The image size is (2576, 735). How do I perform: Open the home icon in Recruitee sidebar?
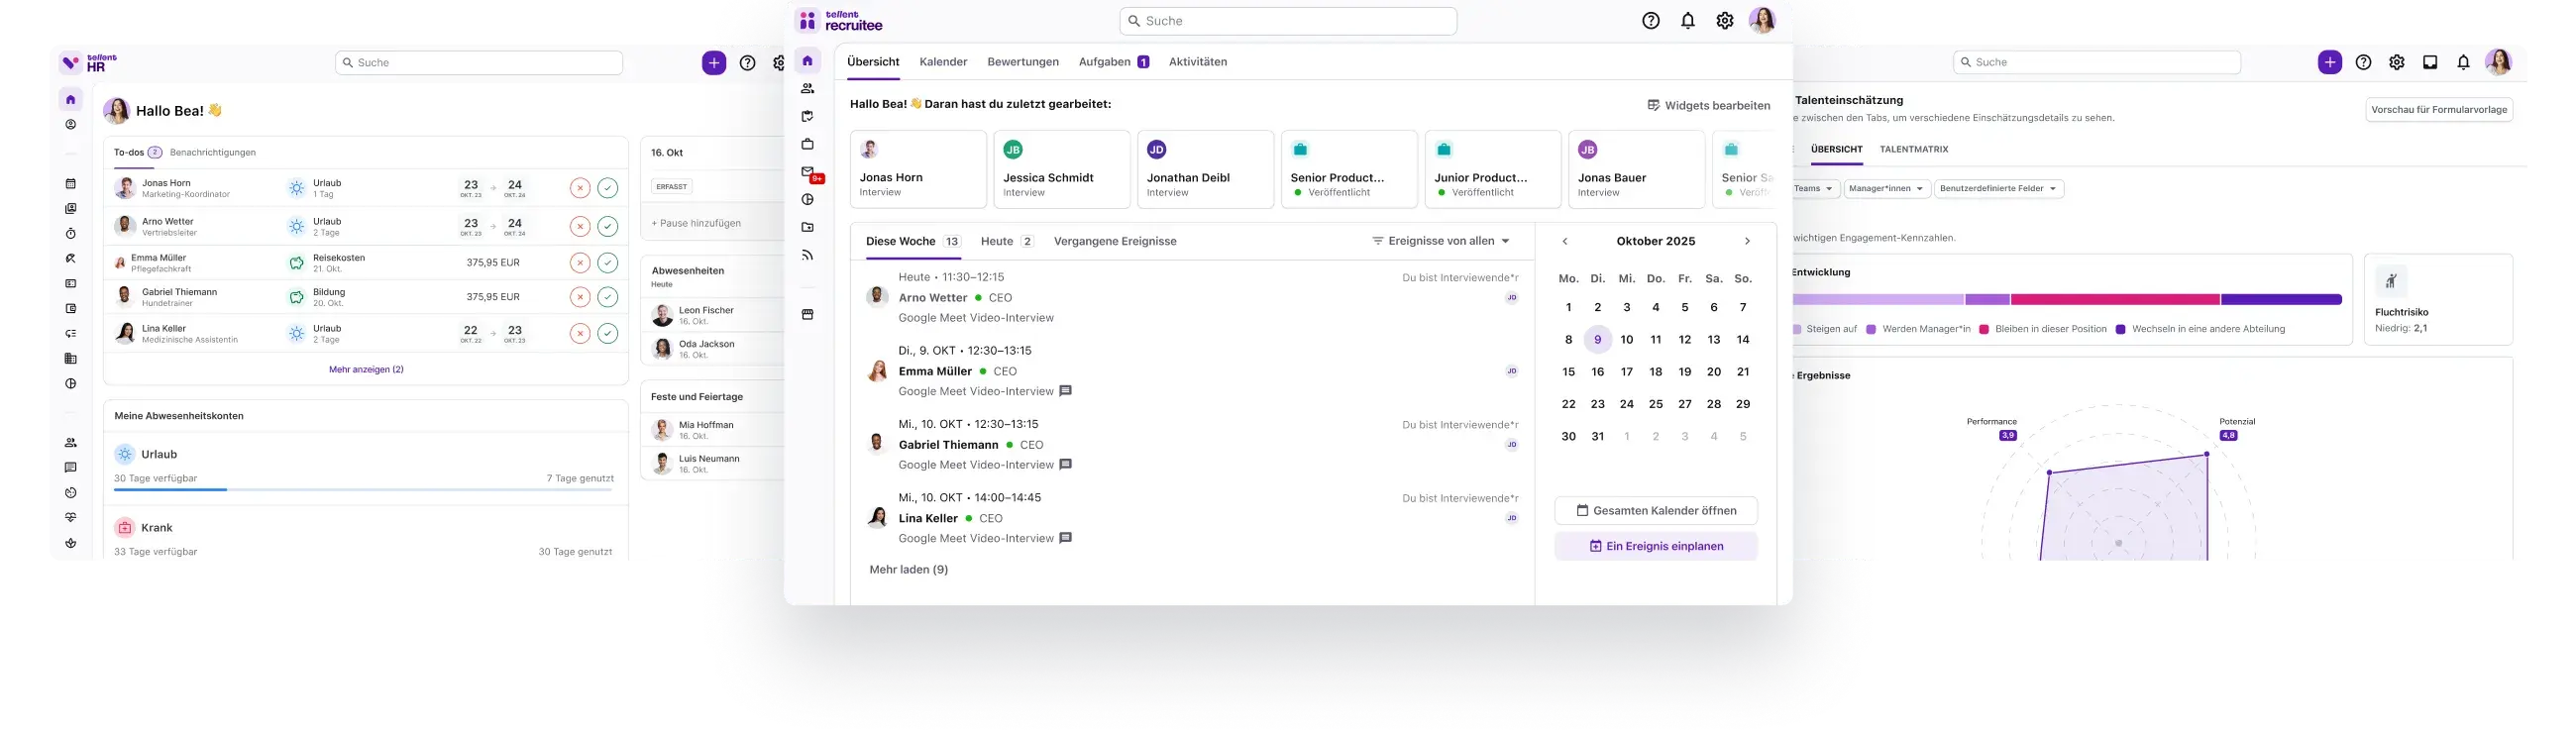pyautogui.click(x=808, y=61)
